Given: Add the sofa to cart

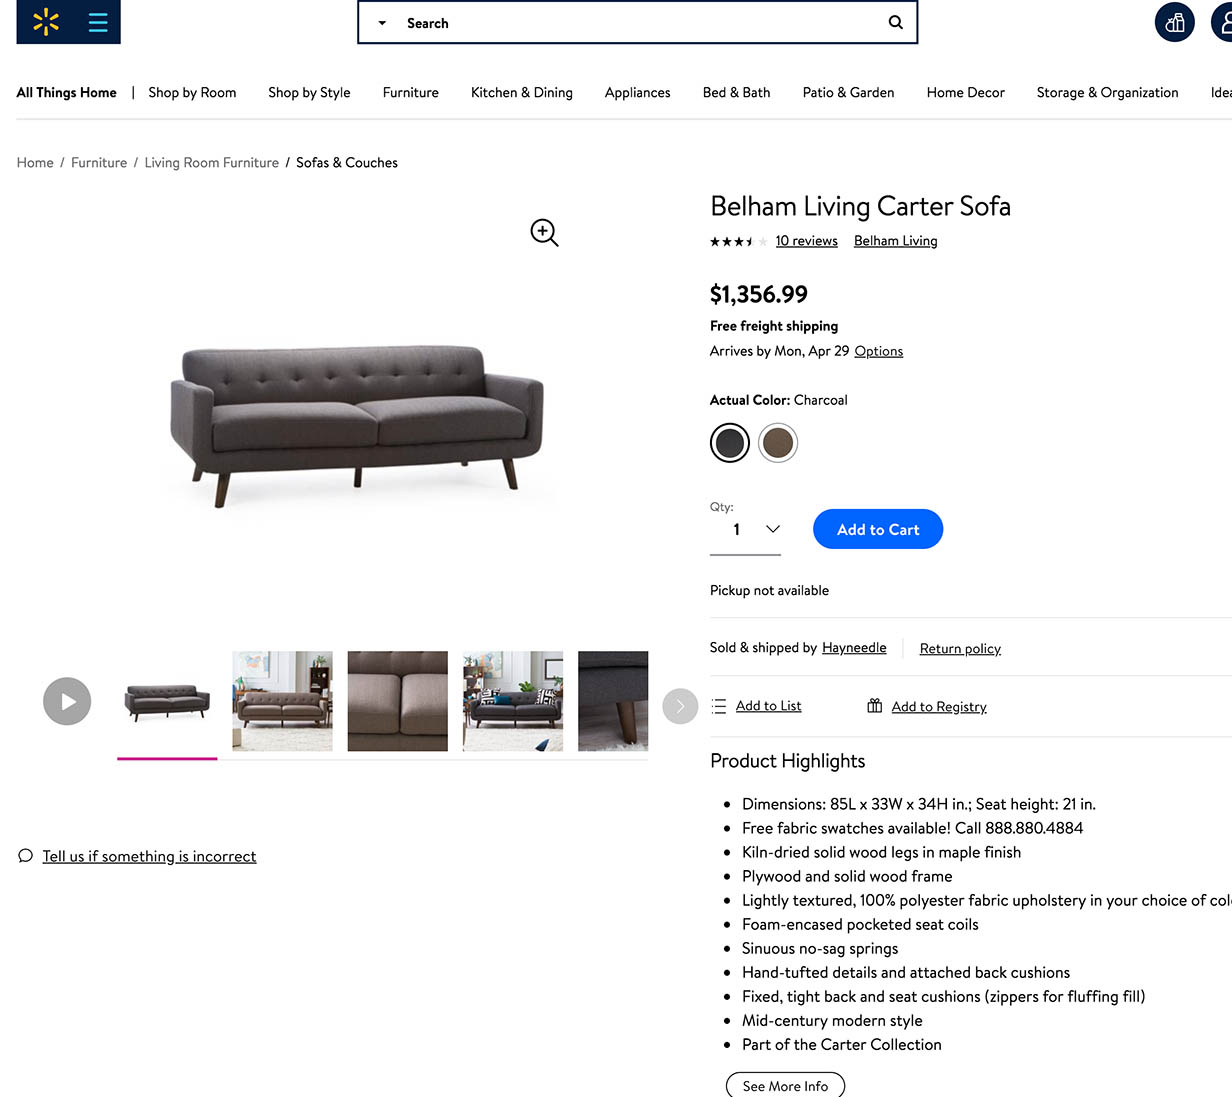Looking at the screenshot, I should (x=878, y=529).
